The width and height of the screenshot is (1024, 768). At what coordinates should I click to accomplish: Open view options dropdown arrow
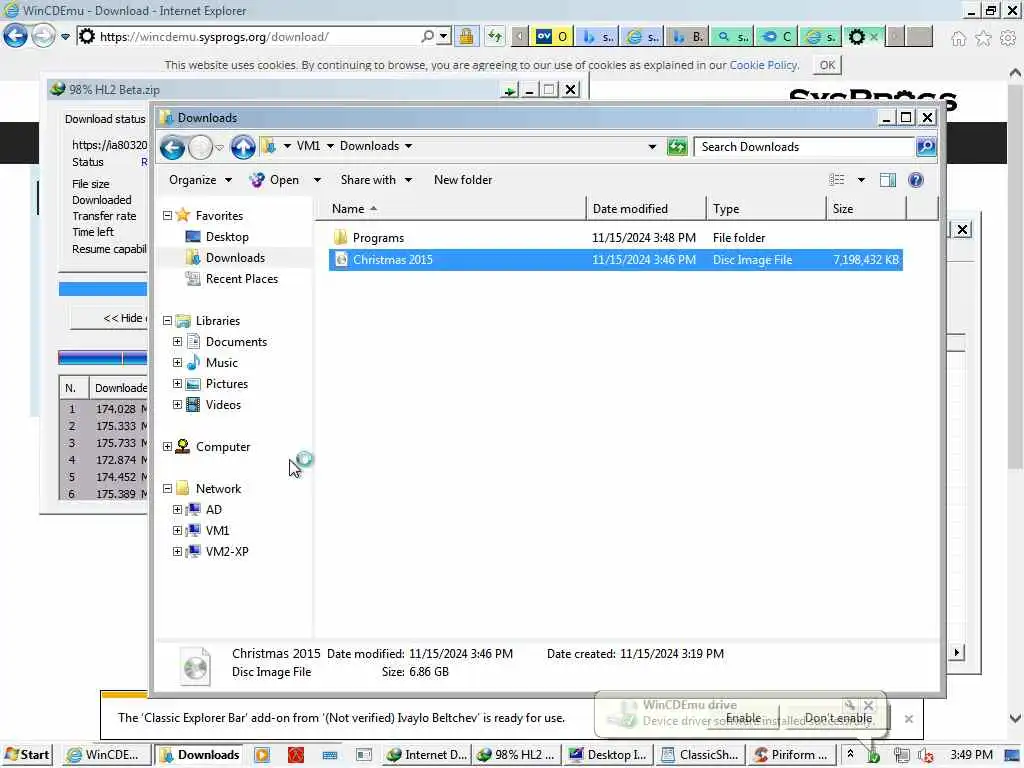[861, 180]
